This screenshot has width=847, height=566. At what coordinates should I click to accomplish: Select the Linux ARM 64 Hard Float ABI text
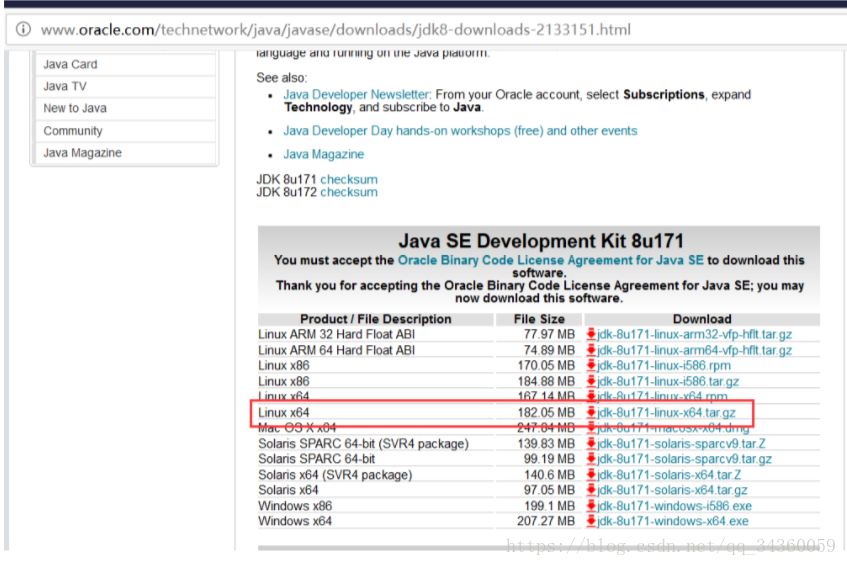pos(337,351)
